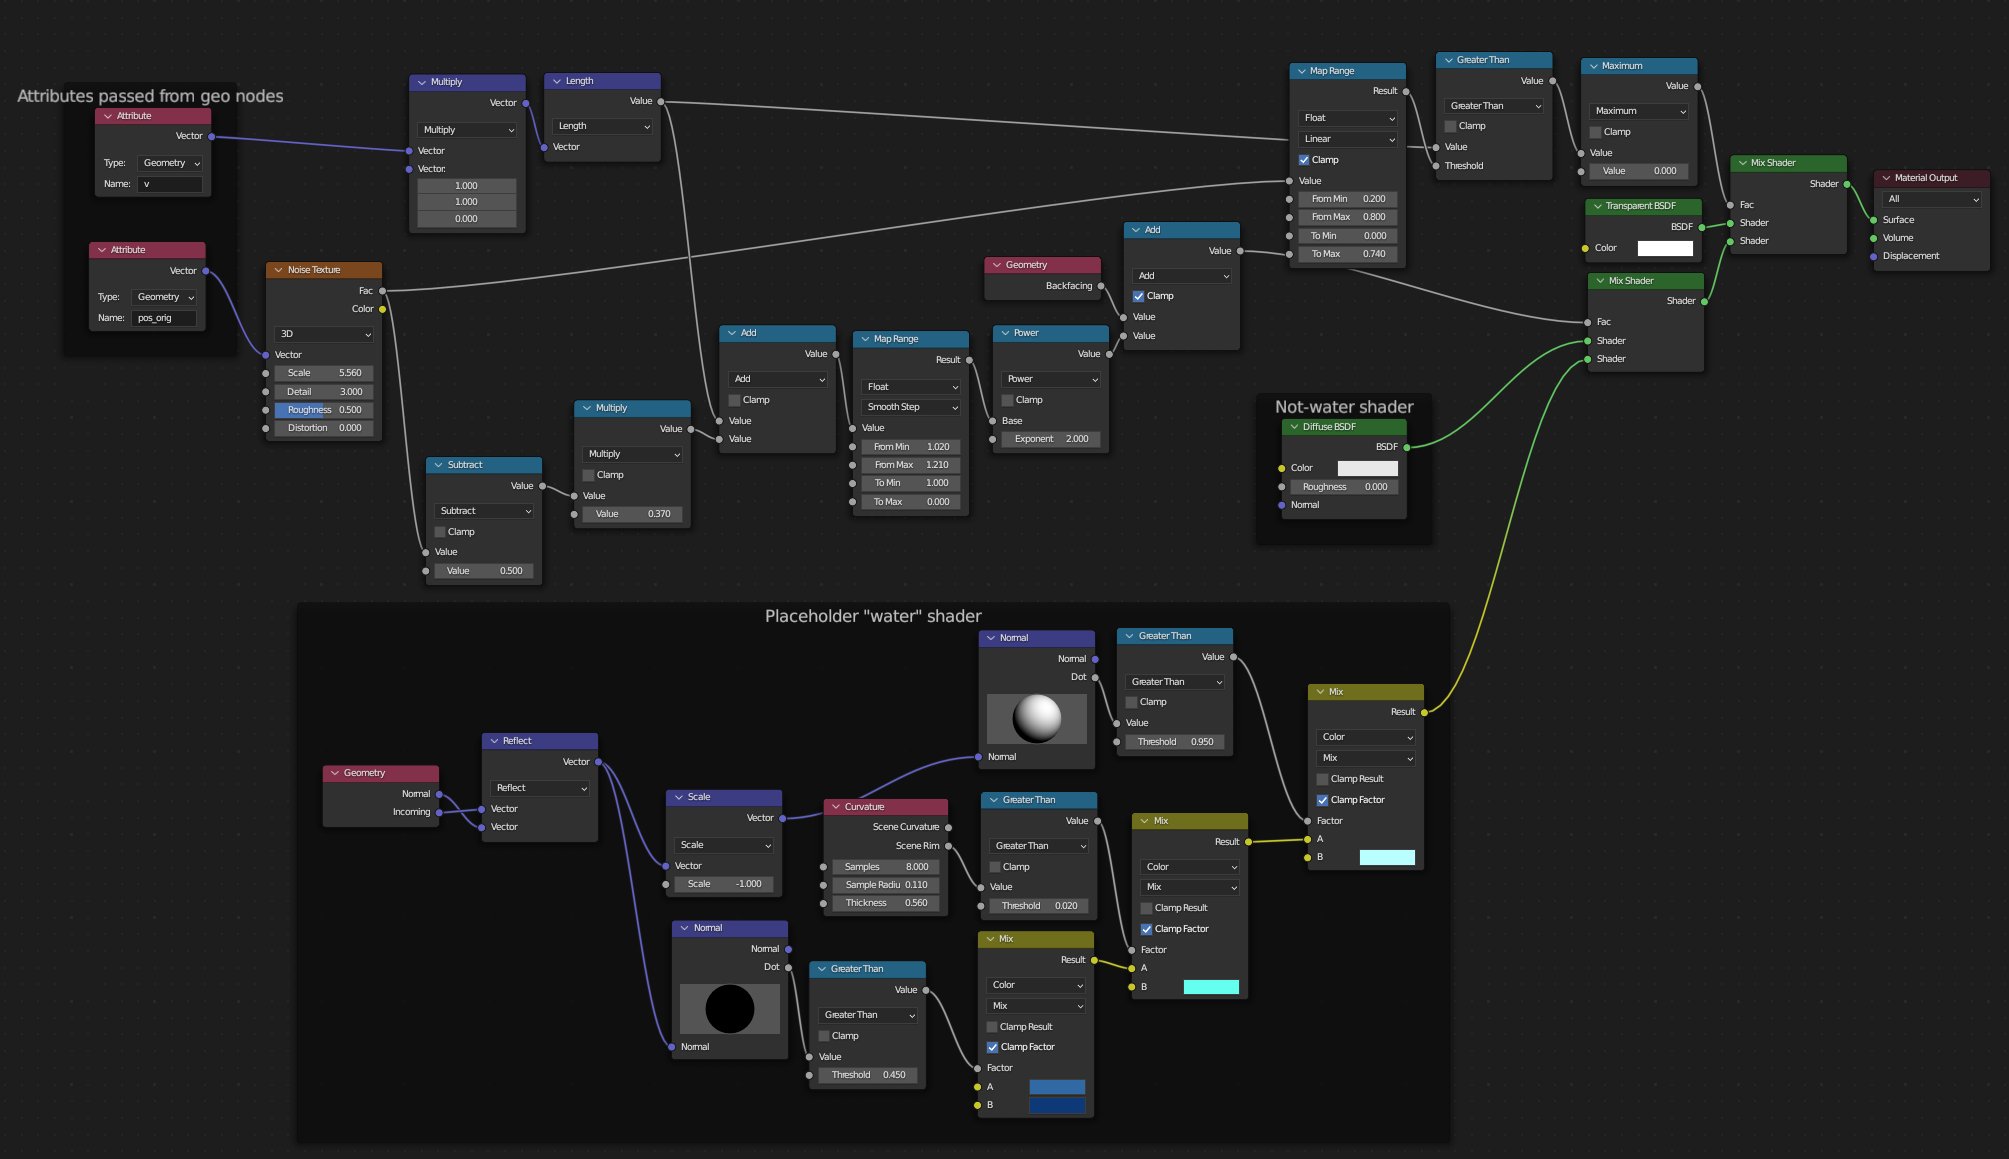
Task: Click the white sphere preview in the Normal node
Action: (x=1036, y=719)
